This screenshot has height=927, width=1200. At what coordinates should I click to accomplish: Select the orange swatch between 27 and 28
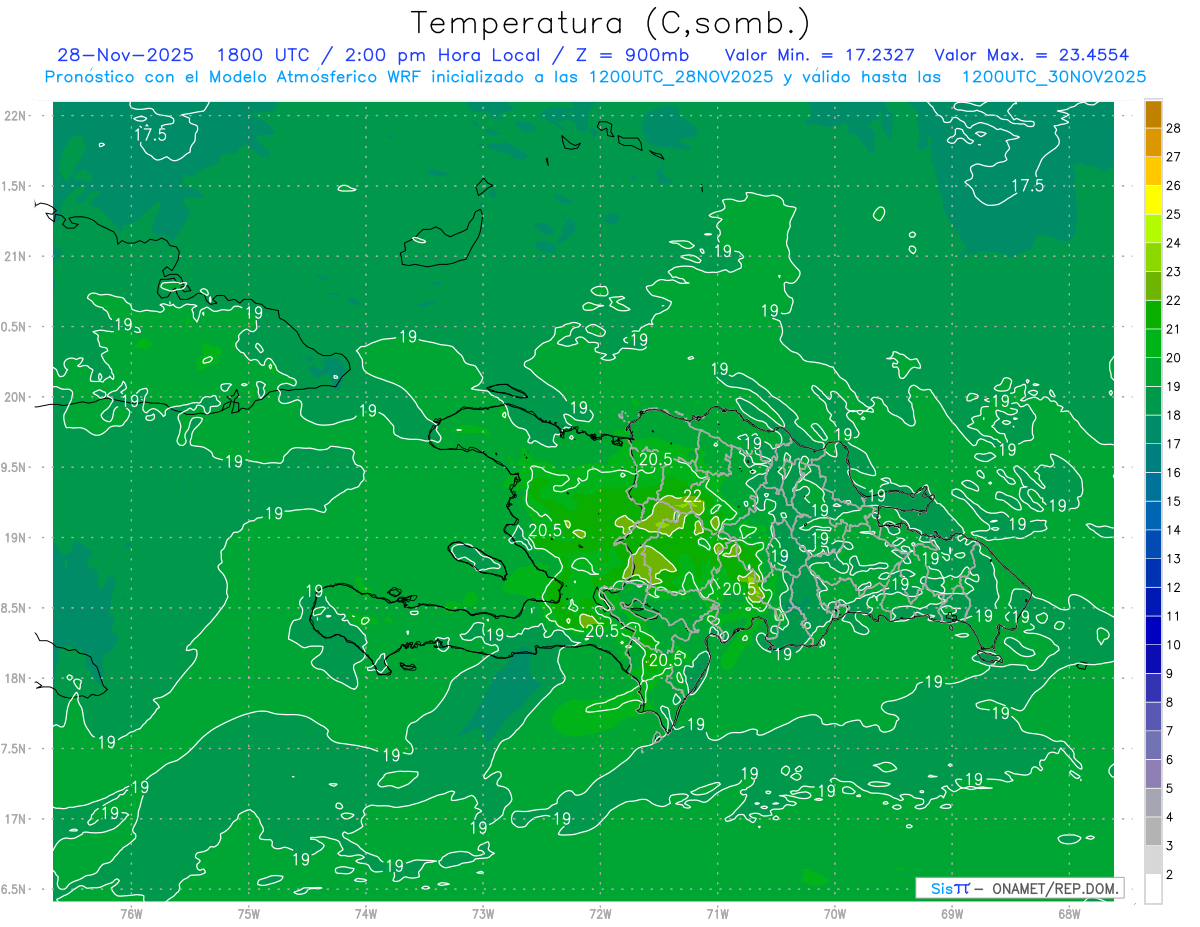(x=1153, y=142)
